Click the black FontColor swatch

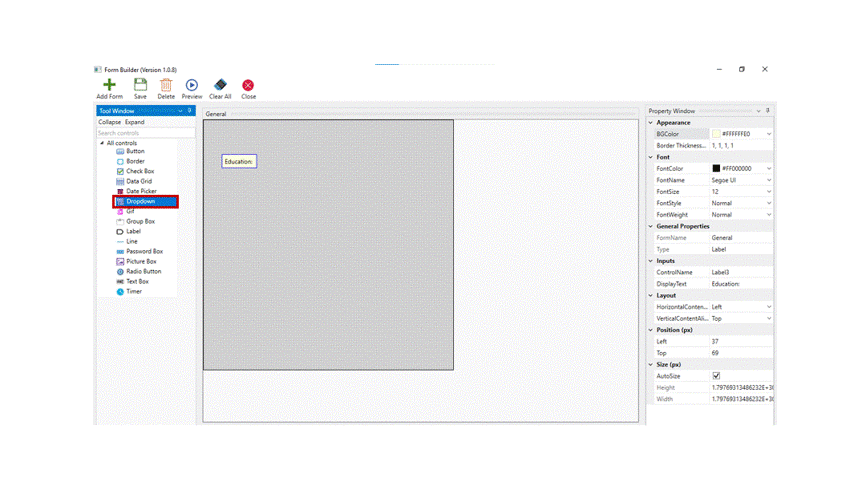tap(716, 169)
